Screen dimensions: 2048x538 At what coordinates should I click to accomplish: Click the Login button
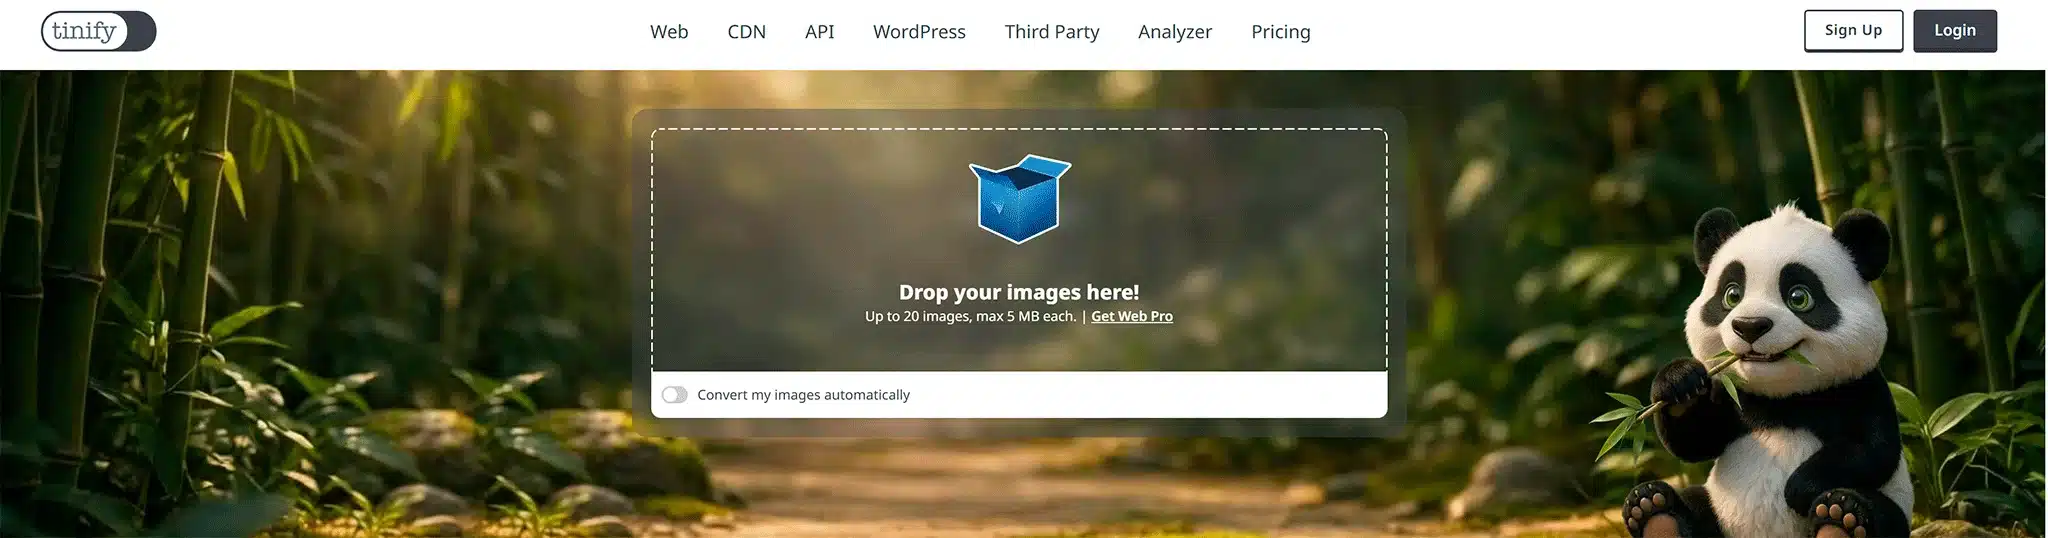[1955, 30]
